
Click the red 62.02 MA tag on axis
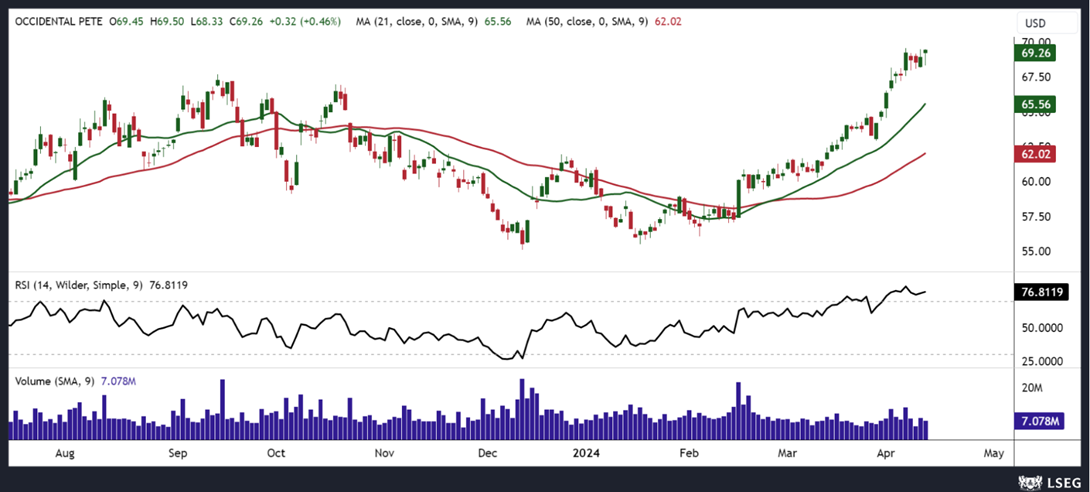(1036, 154)
